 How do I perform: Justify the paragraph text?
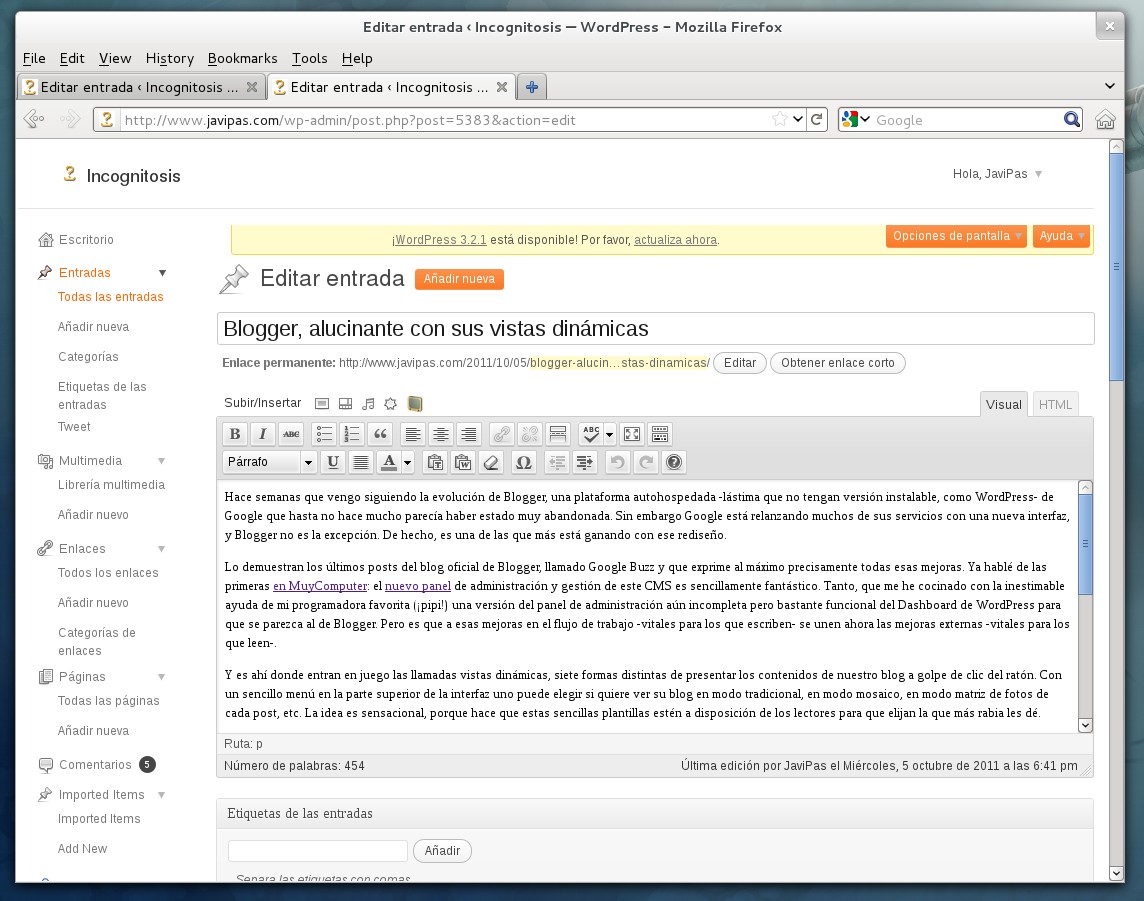click(360, 462)
